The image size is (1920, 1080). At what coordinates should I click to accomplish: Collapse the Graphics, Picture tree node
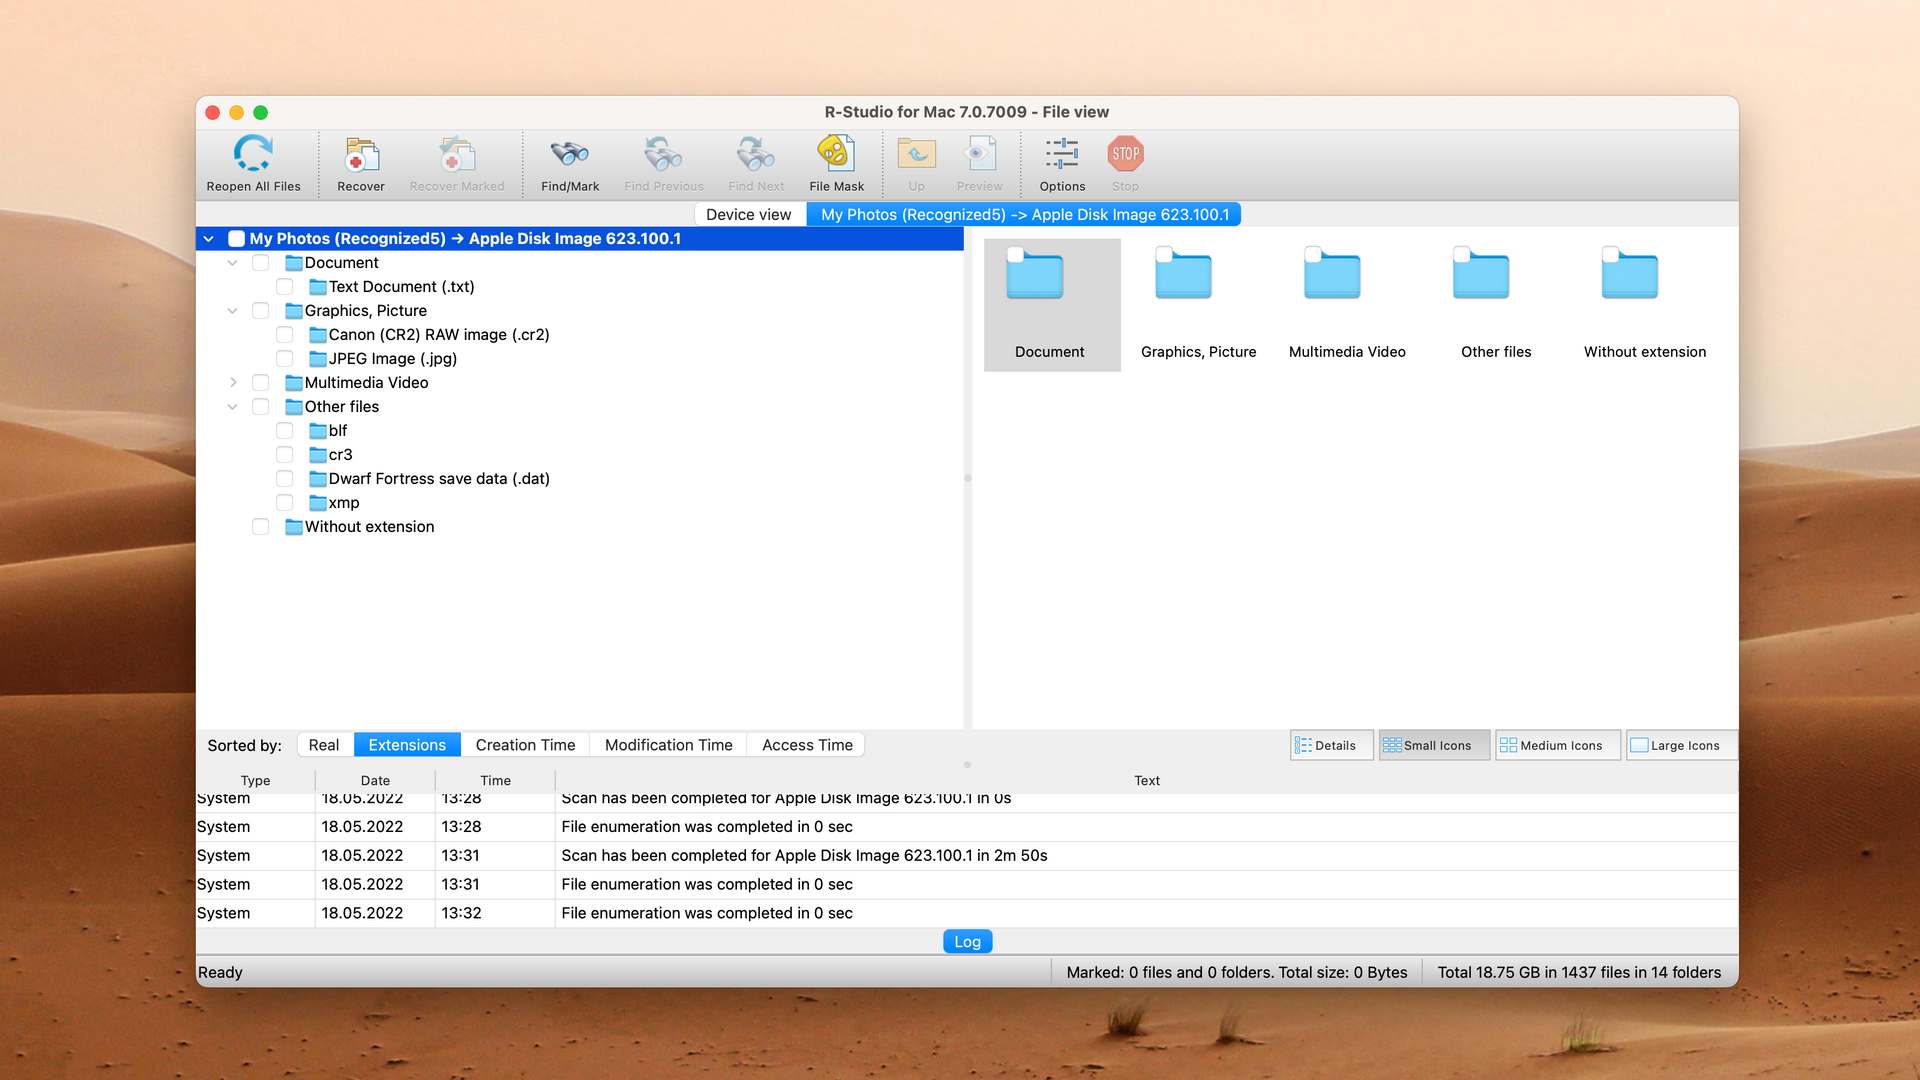point(233,311)
